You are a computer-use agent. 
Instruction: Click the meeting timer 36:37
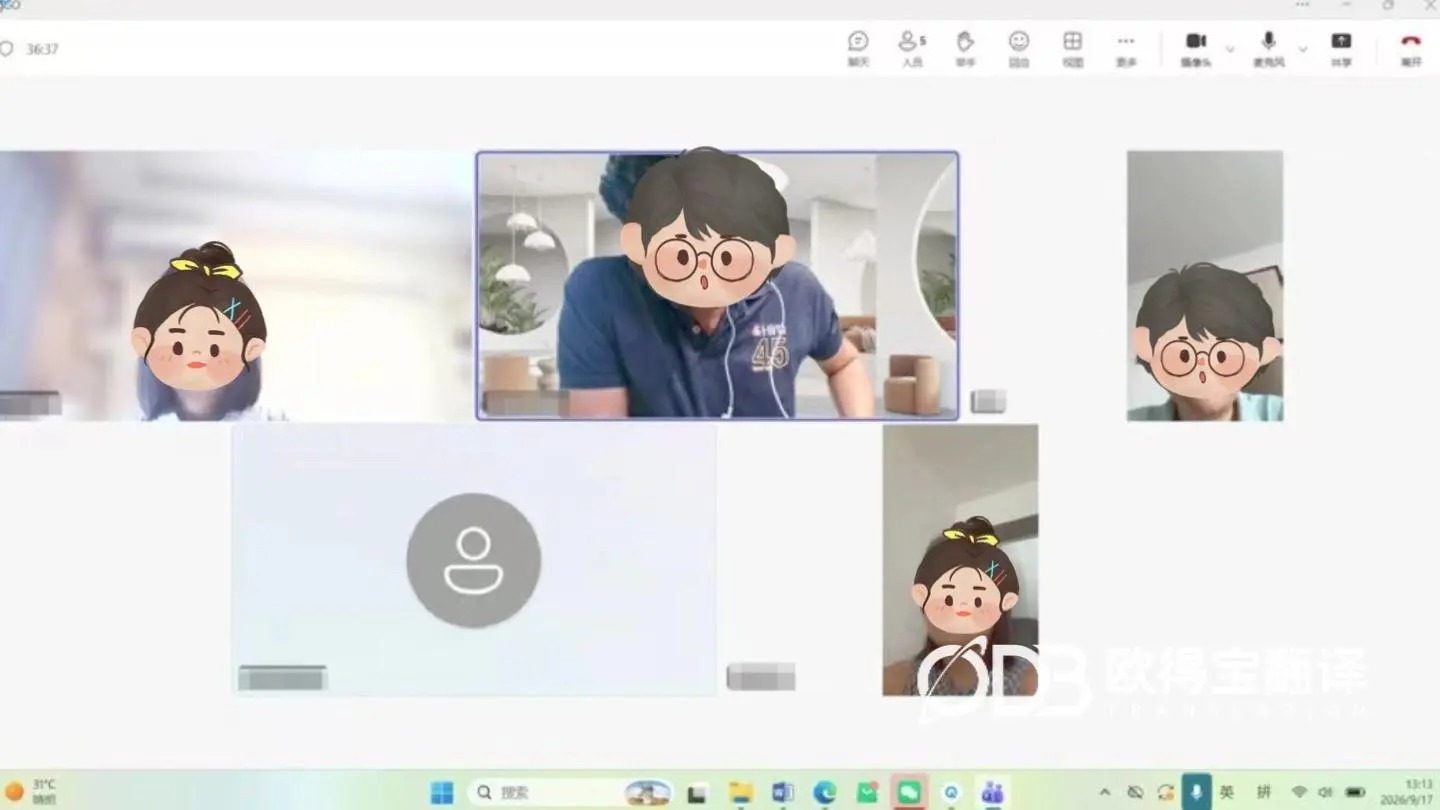[42, 49]
